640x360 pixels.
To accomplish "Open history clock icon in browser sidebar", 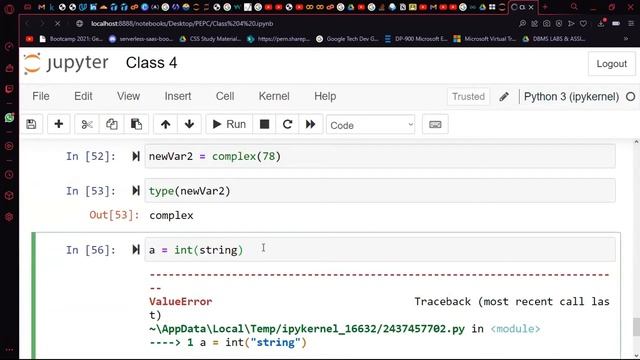I will (9, 175).
